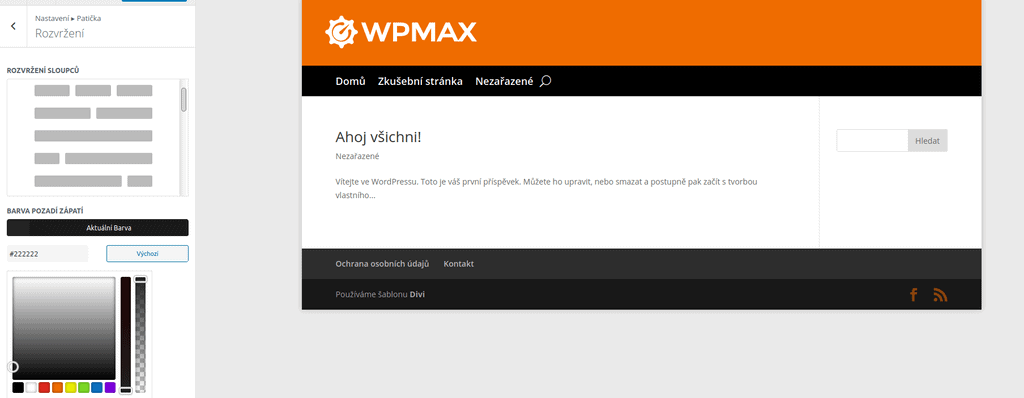Screen dimensions: 1024x398
Task: Click the search magnifier icon in the menu
Action: pos(546,81)
